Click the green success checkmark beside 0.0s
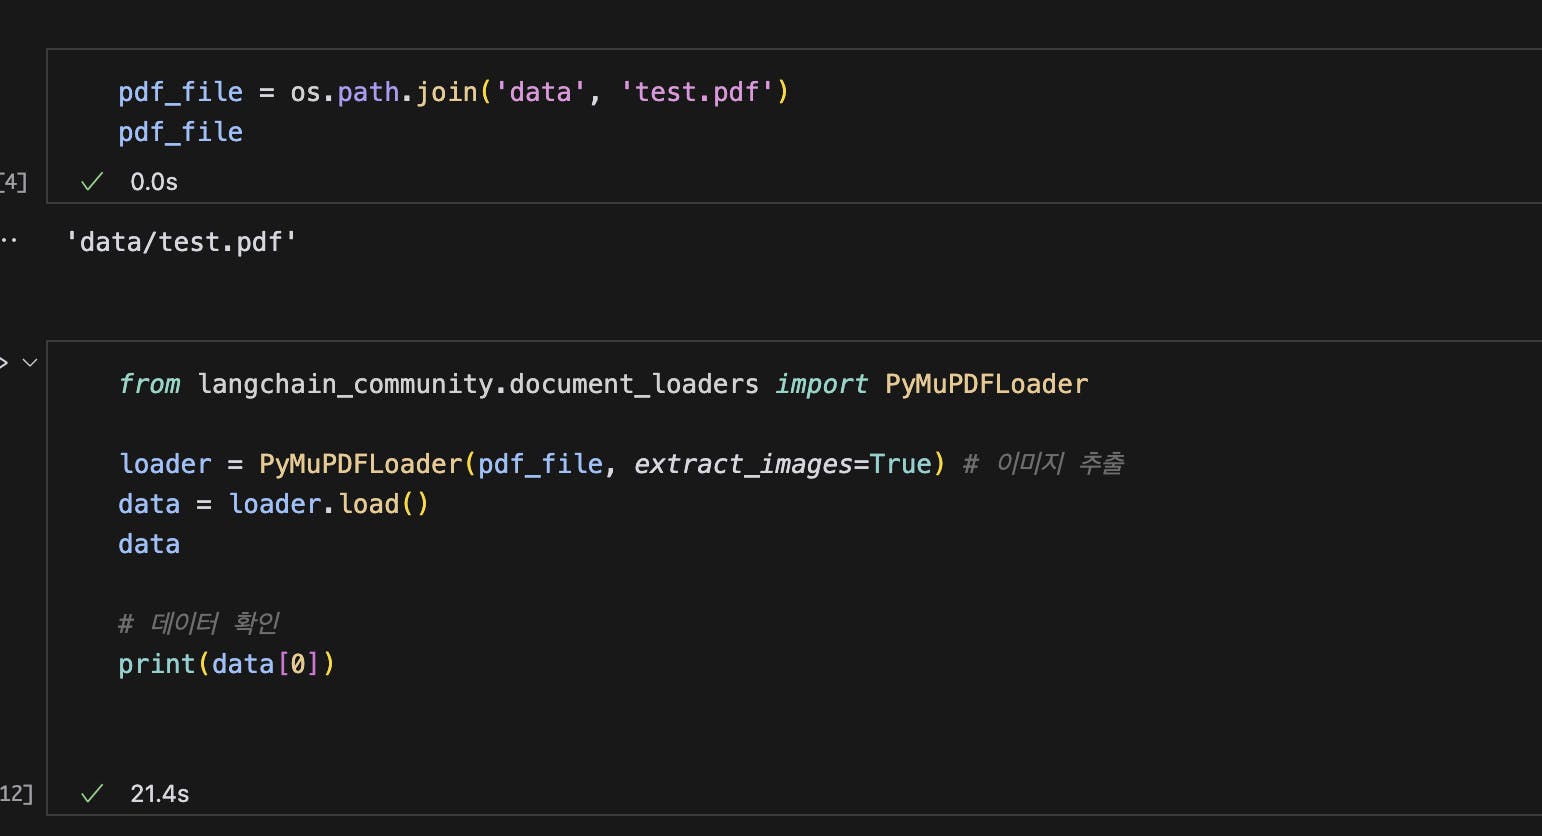 tap(92, 181)
